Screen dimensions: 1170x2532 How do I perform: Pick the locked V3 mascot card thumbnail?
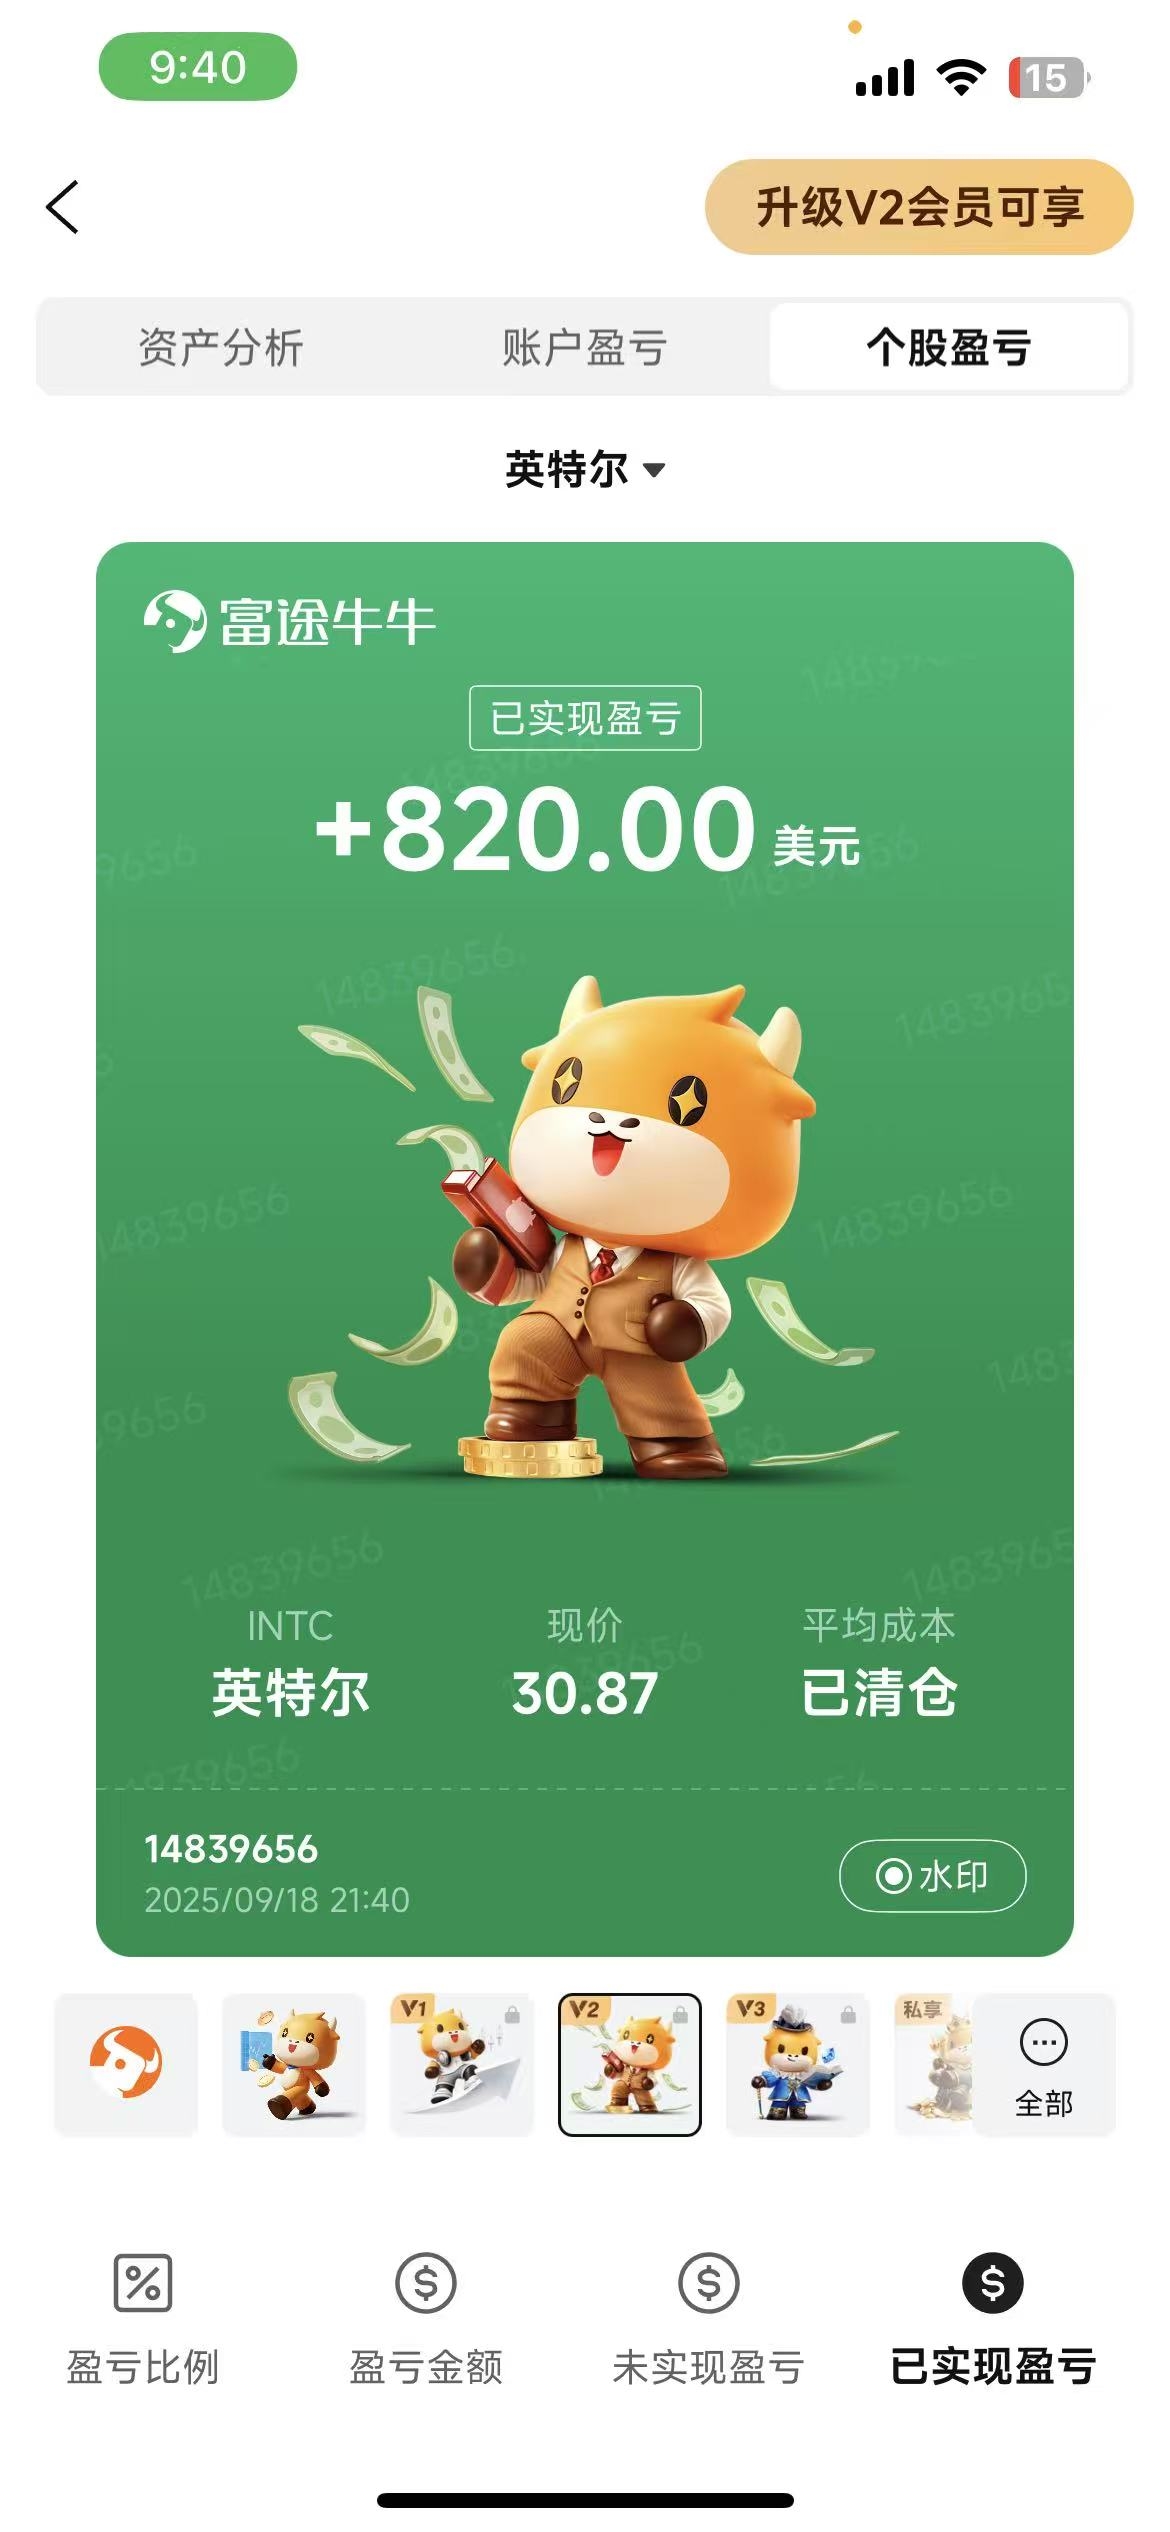click(x=797, y=2064)
